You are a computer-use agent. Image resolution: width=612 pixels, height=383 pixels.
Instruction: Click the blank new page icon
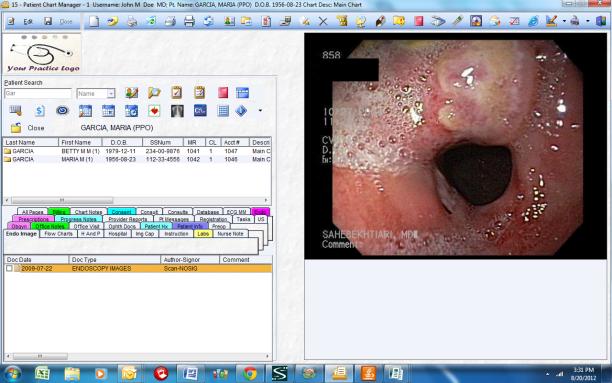click(x=94, y=21)
